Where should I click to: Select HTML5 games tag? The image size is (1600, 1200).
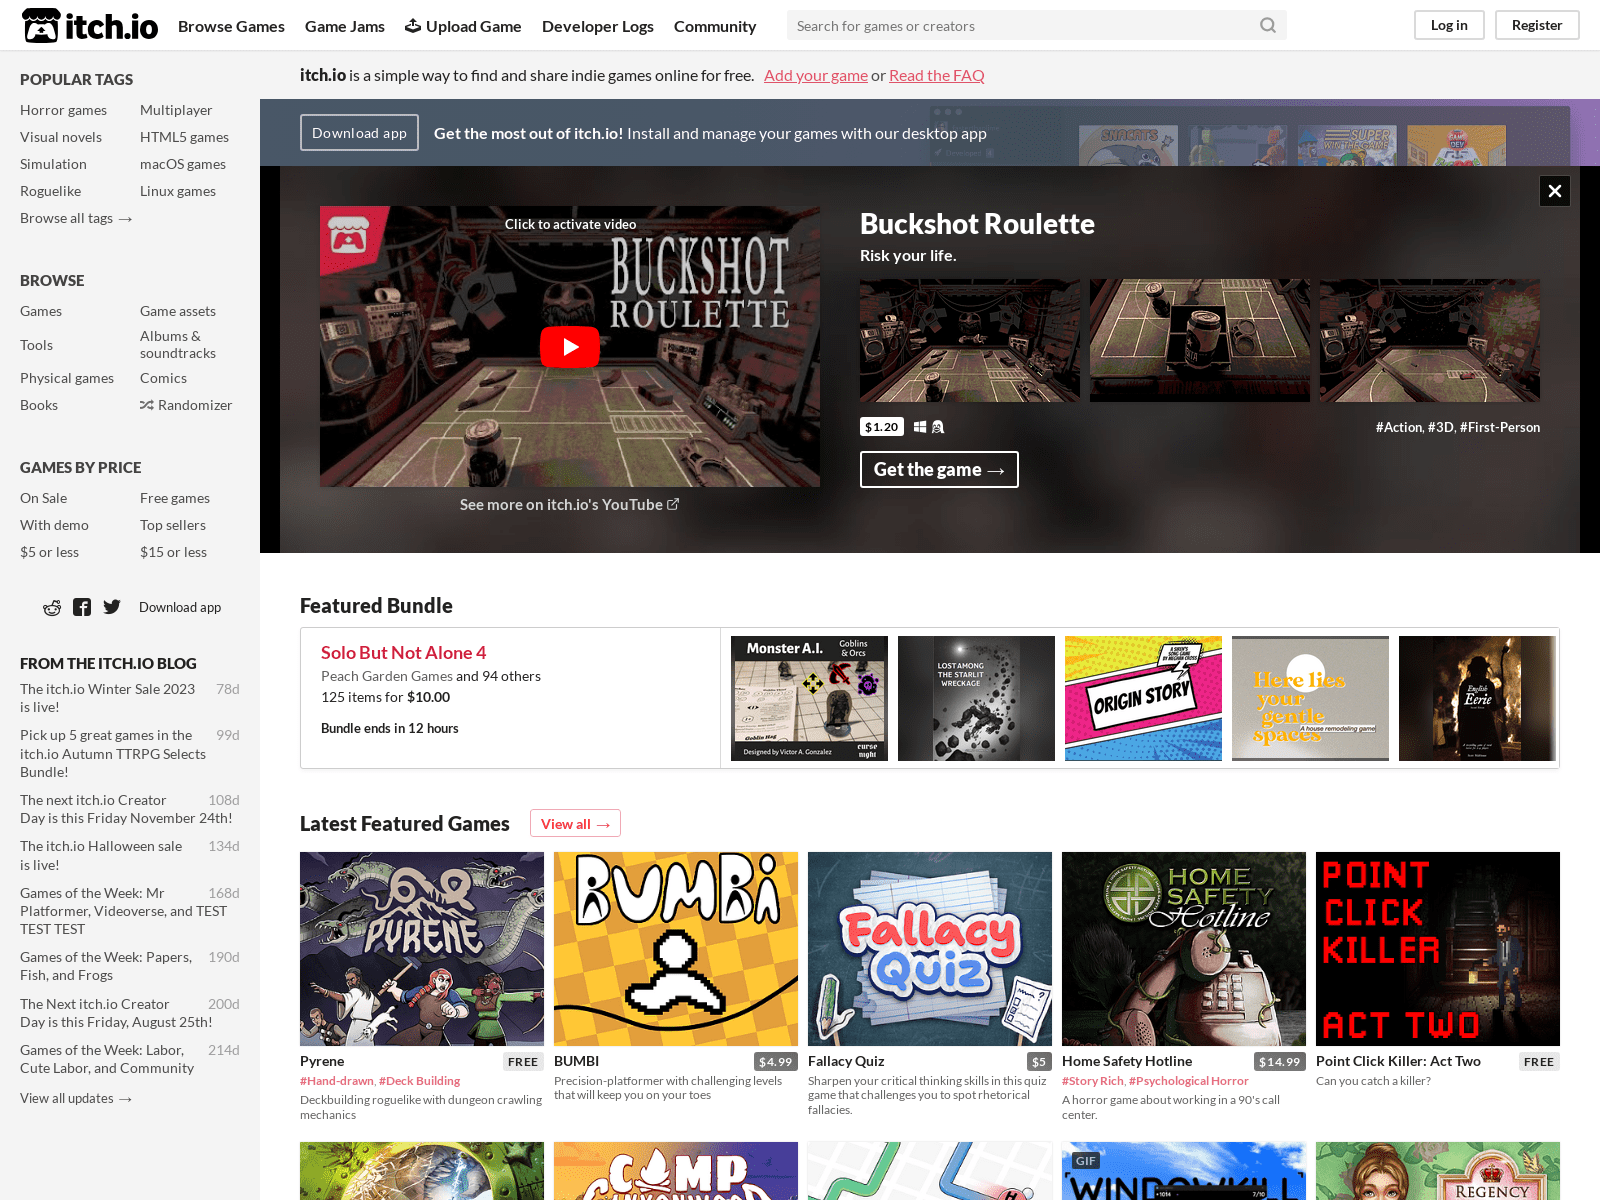[184, 137]
